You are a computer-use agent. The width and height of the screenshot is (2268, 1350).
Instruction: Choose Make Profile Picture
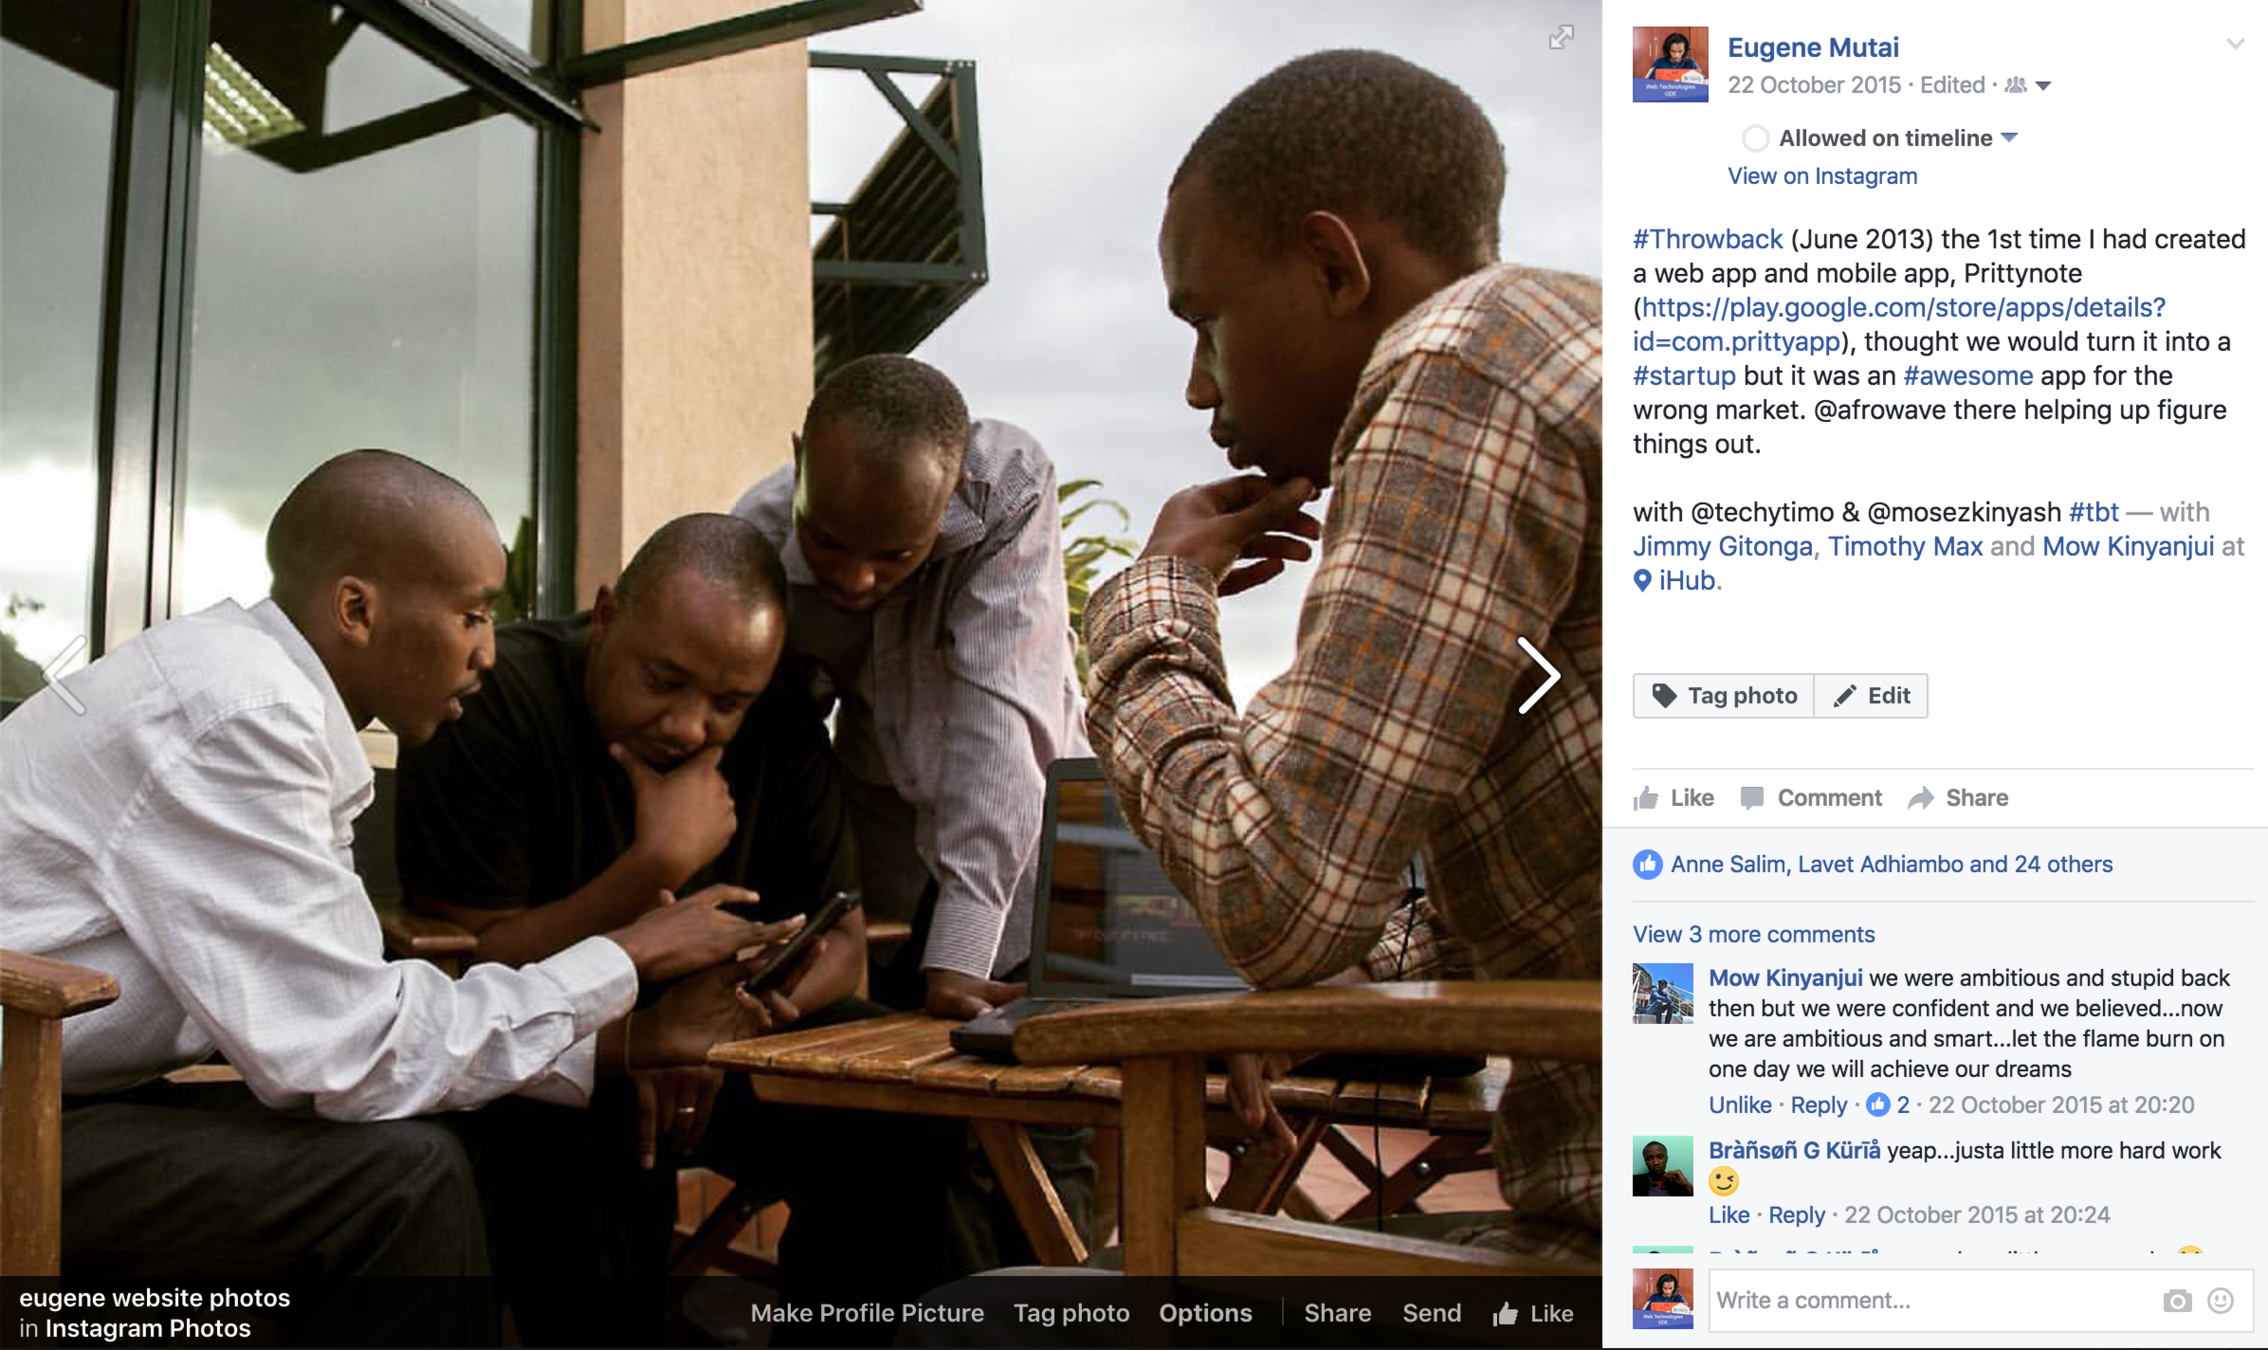point(867,1313)
